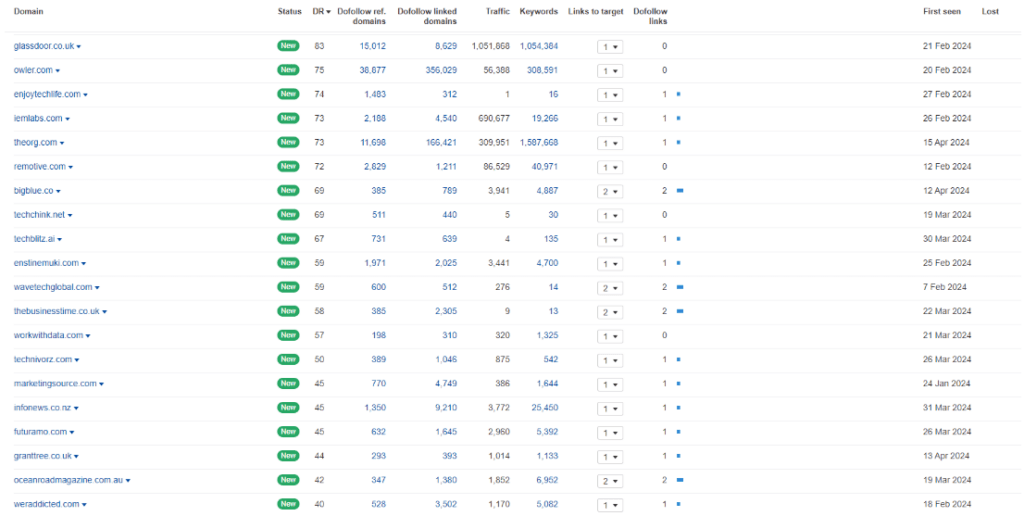The width and height of the screenshot is (1024, 516).
Task: Open keywords 19,266 for iemlabs.com
Action: pyautogui.click(x=545, y=119)
